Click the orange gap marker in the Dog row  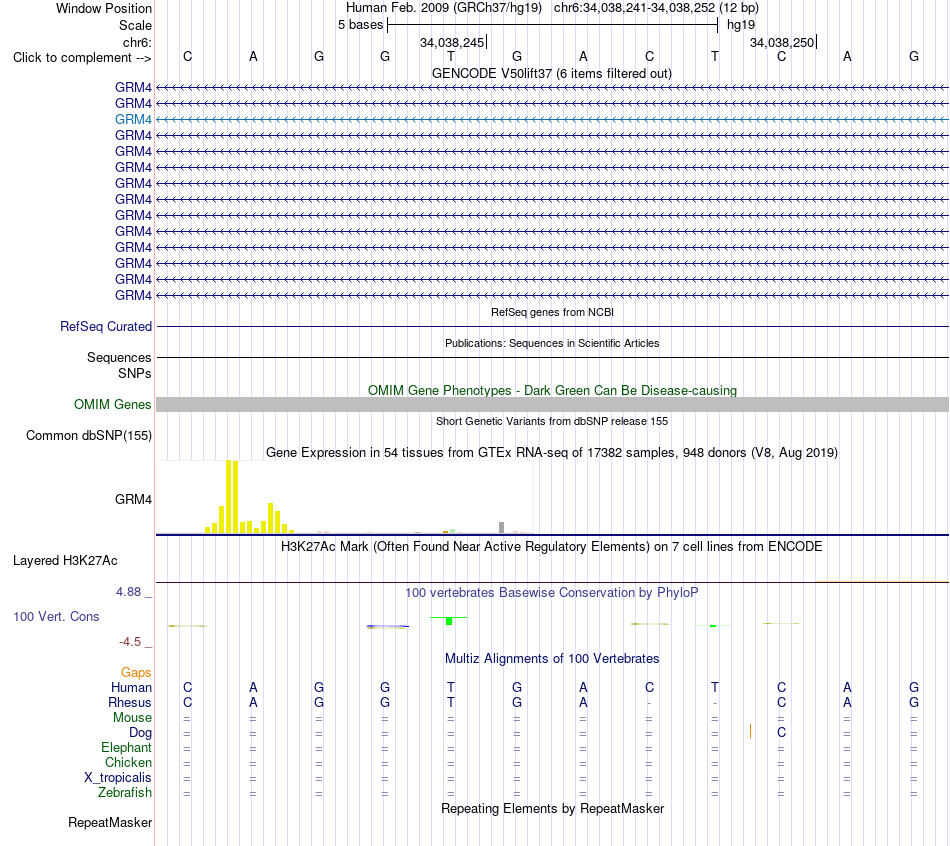(x=750, y=731)
